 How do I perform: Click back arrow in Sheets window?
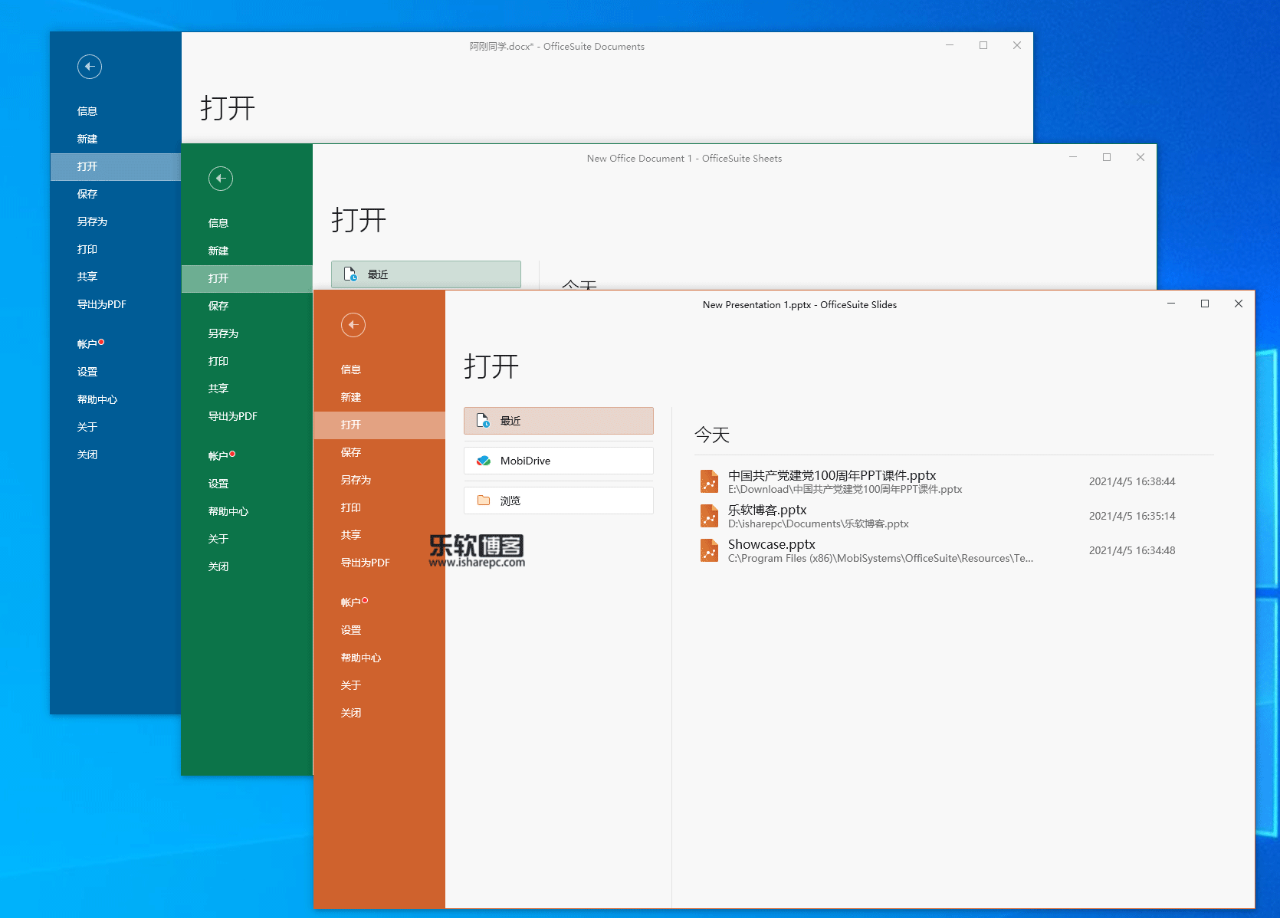pos(221,179)
